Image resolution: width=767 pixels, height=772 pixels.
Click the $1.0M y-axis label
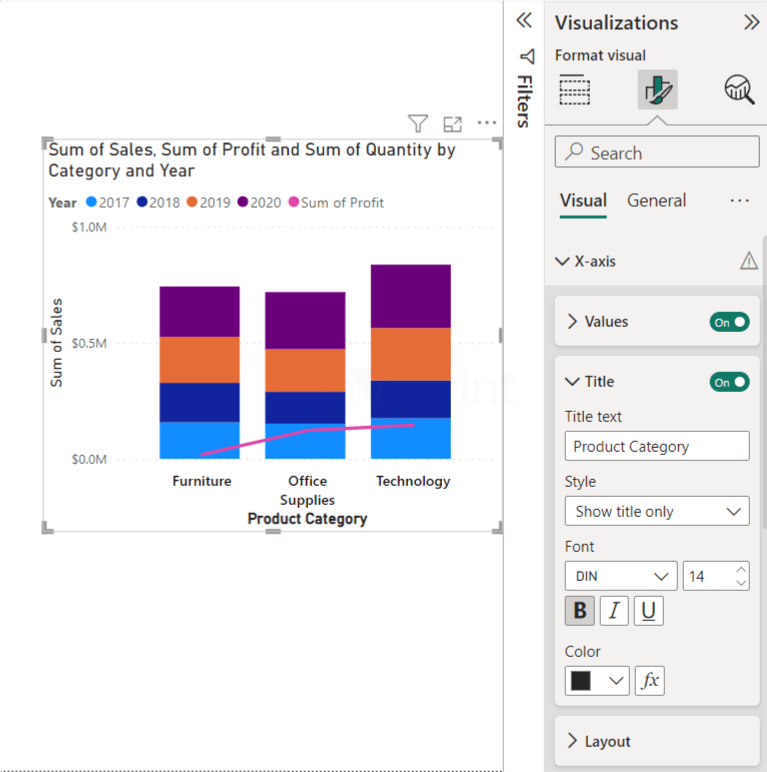point(89,227)
